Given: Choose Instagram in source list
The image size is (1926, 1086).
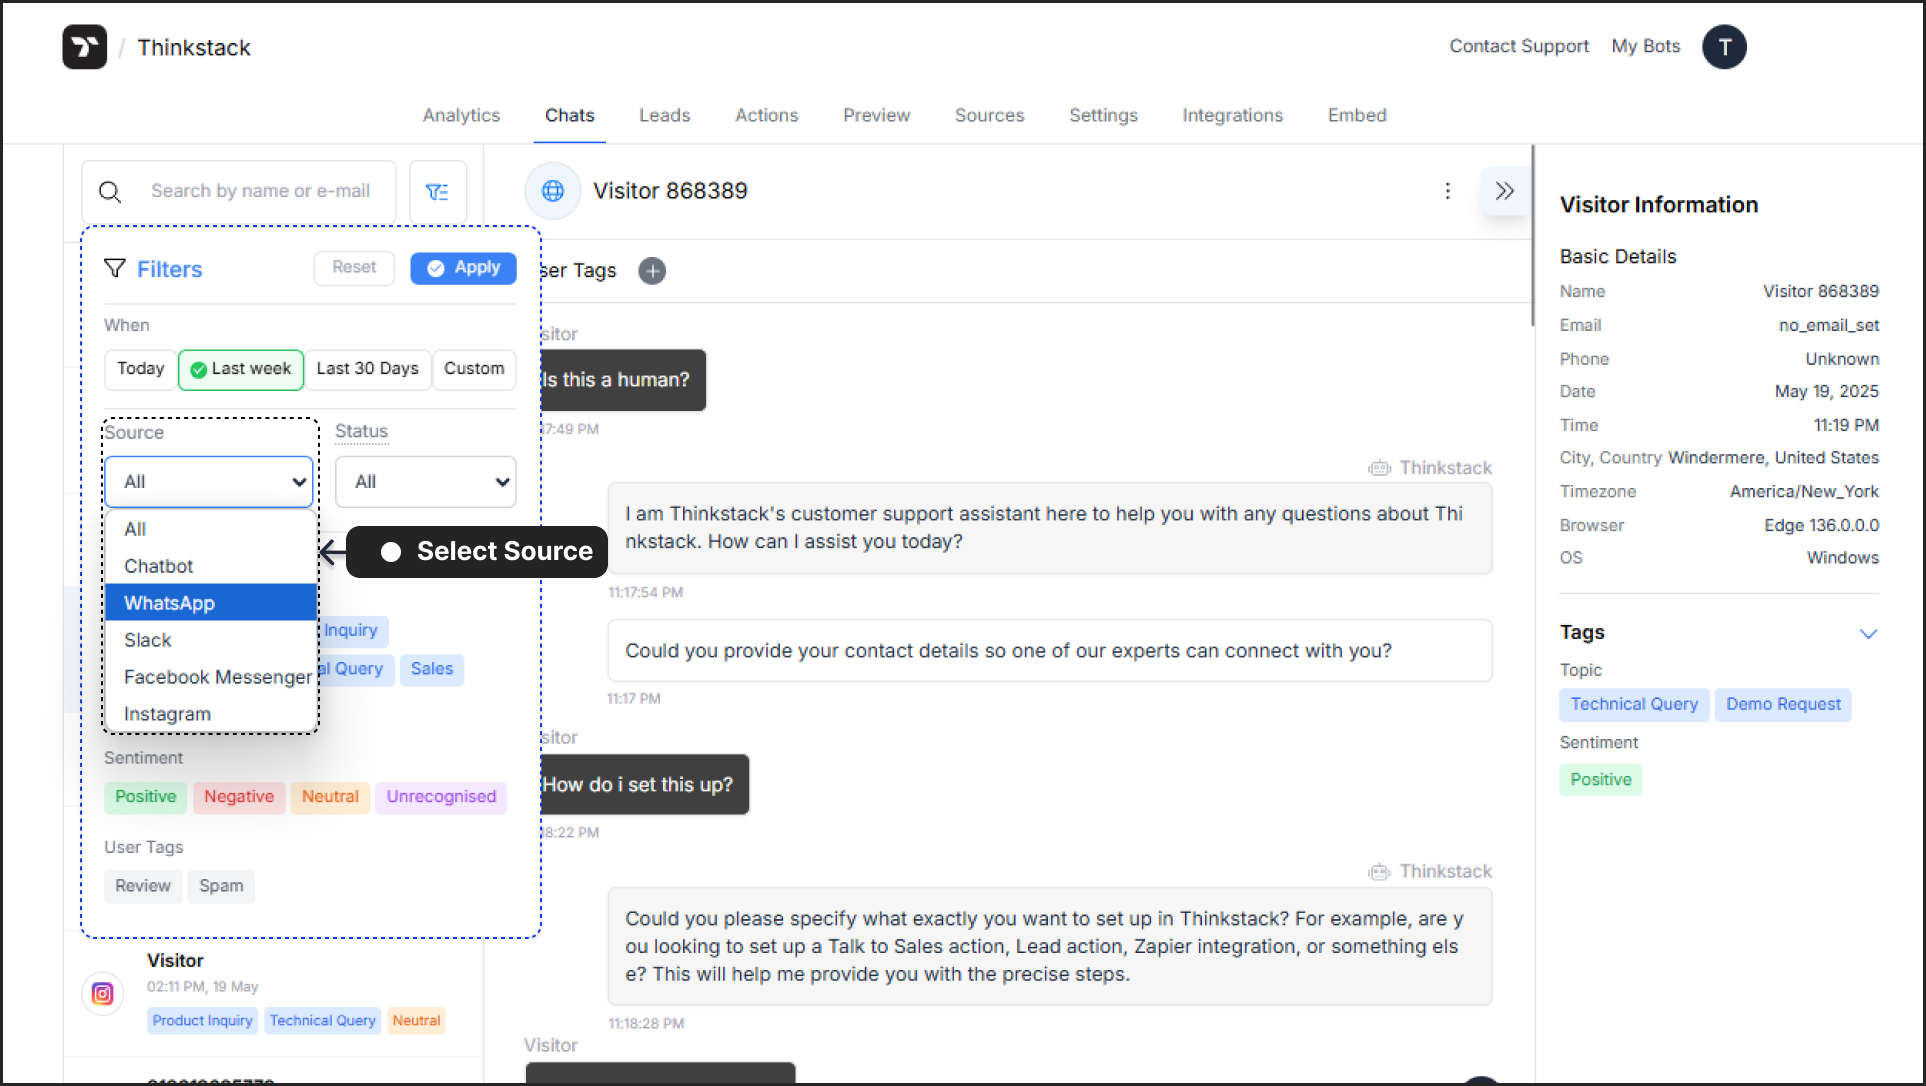Looking at the screenshot, I should tap(211, 714).
